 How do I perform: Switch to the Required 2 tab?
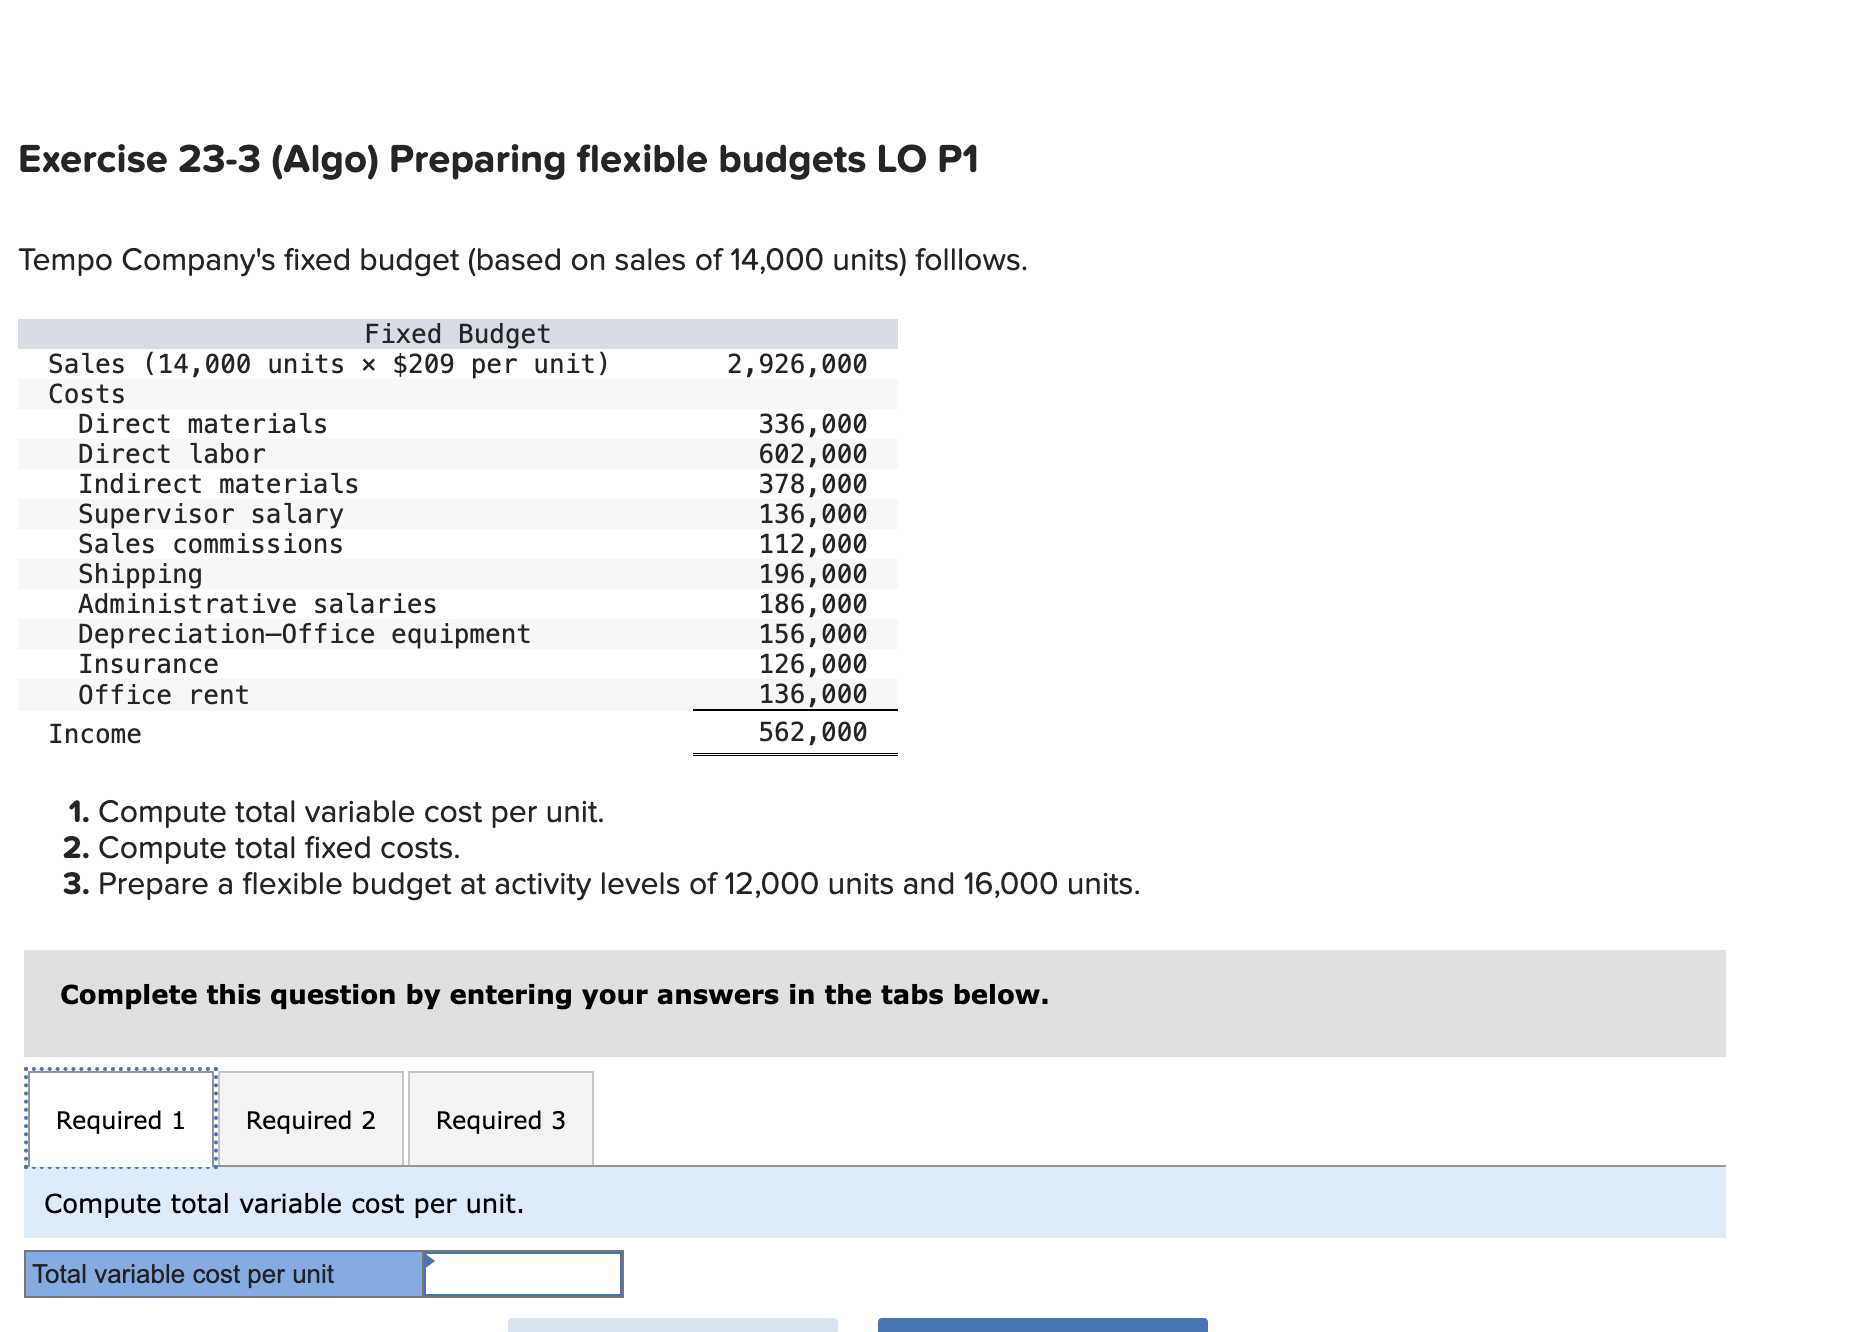pyautogui.click(x=310, y=1120)
